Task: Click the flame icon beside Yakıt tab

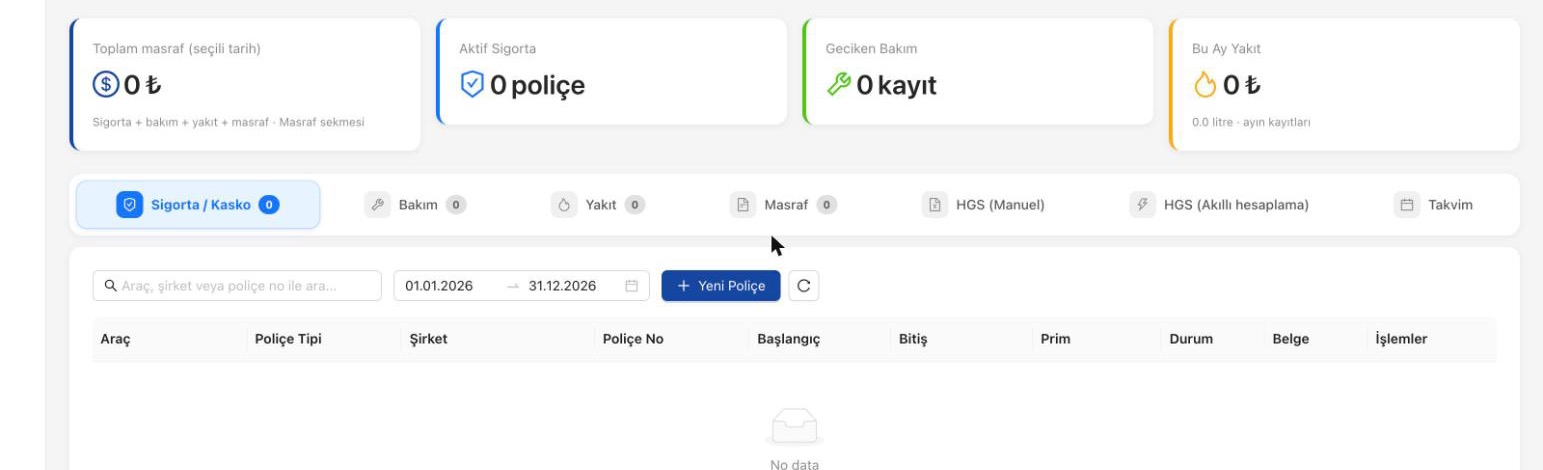Action: coord(564,205)
